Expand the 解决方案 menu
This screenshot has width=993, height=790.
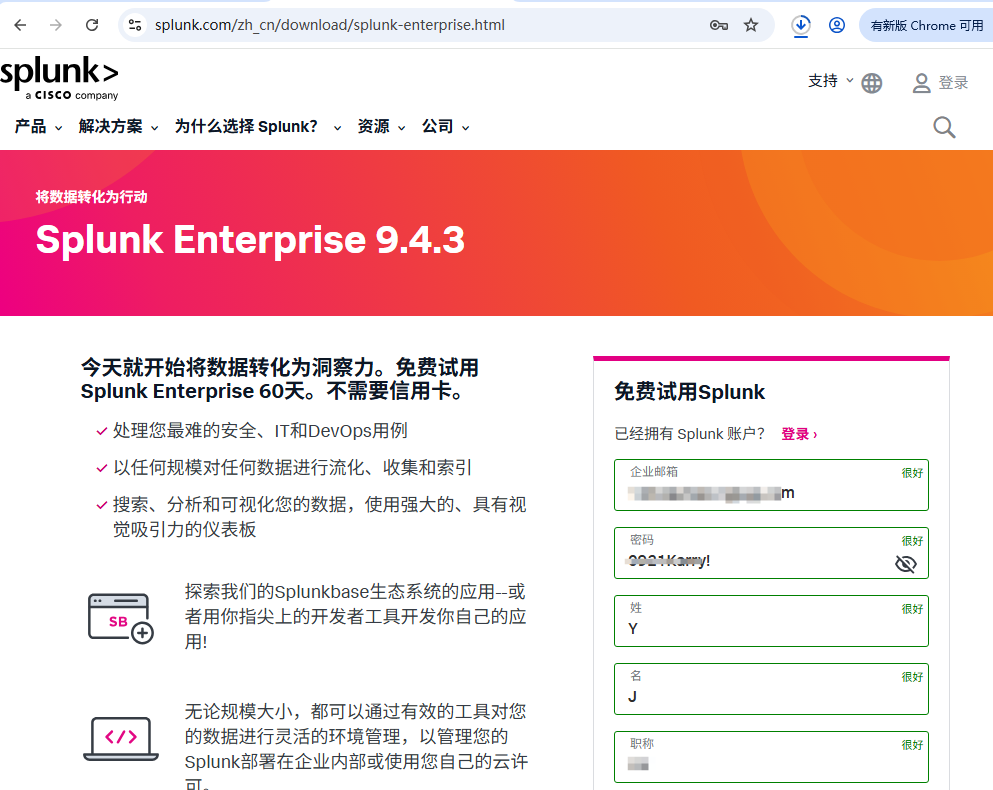pos(118,127)
